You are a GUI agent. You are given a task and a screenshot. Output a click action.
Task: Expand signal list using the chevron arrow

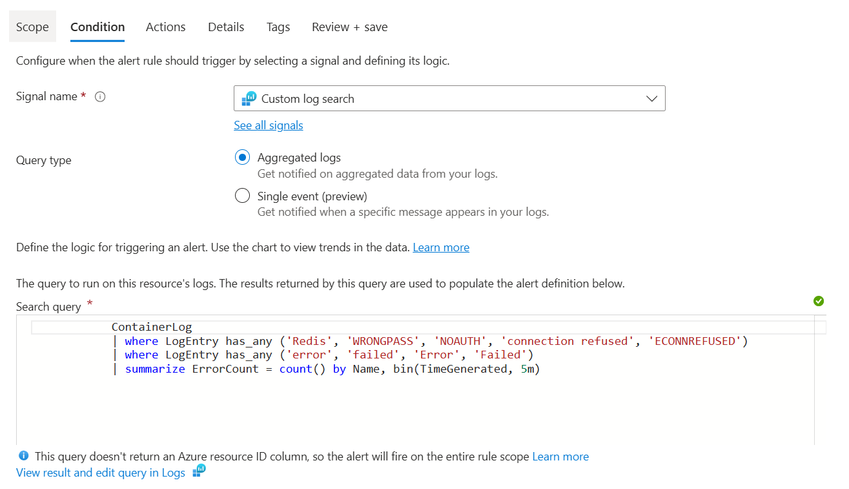pyautogui.click(x=651, y=99)
